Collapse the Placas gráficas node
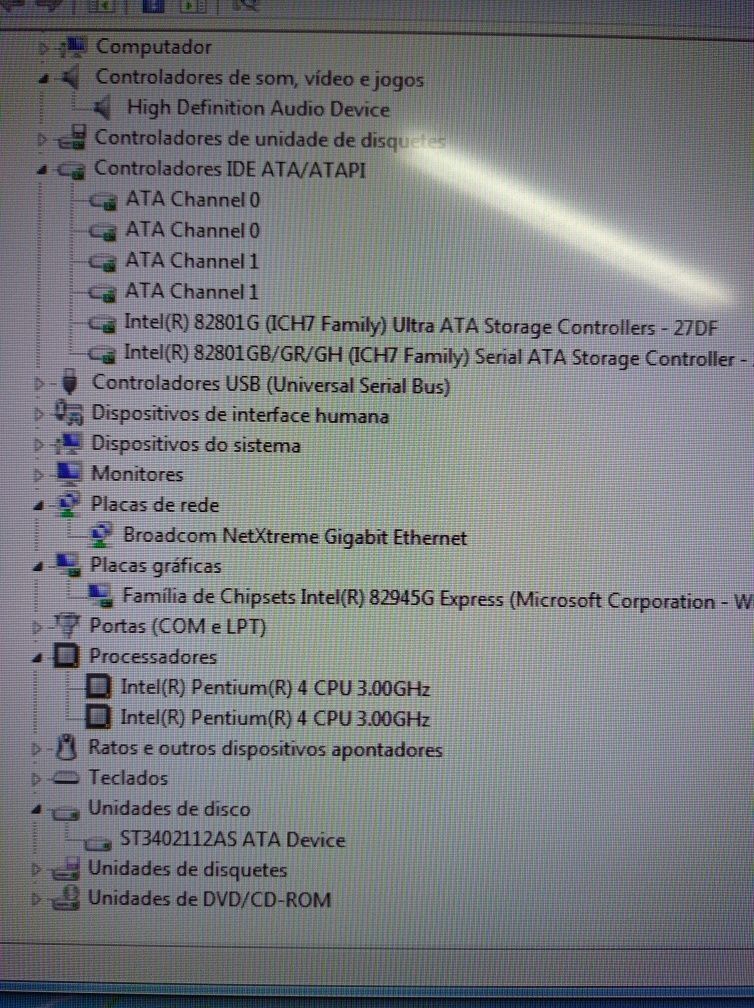The height and width of the screenshot is (1008, 754). pyautogui.click(x=39, y=567)
